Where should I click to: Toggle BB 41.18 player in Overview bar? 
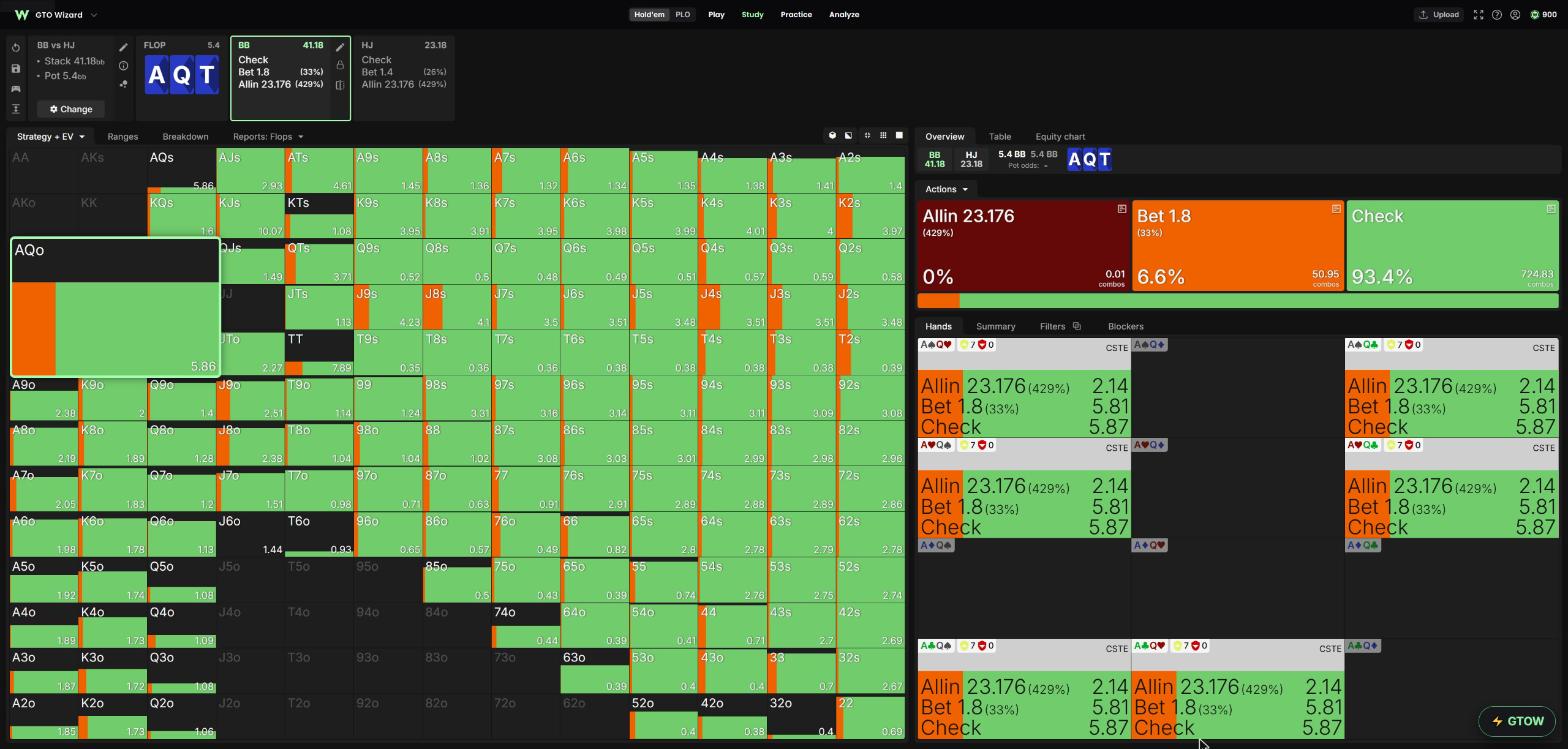click(x=934, y=160)
